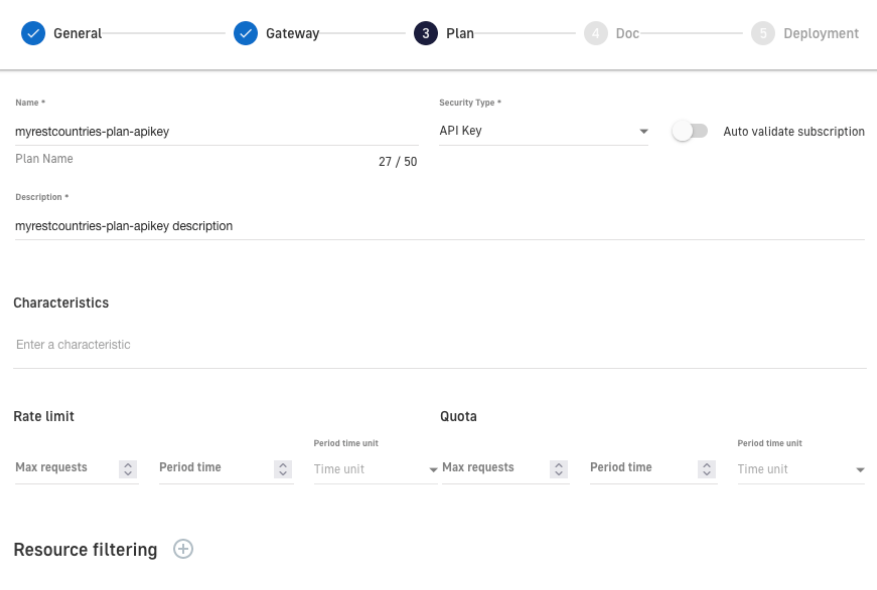Add a resource filtering rule with plus icon
Image resolution: width=877 pixels, height=590 pixels.
click(183, 549)
